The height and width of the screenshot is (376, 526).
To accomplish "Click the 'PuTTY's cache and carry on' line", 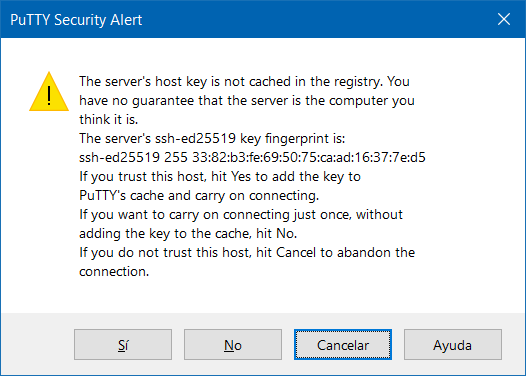I will [199, 196].
